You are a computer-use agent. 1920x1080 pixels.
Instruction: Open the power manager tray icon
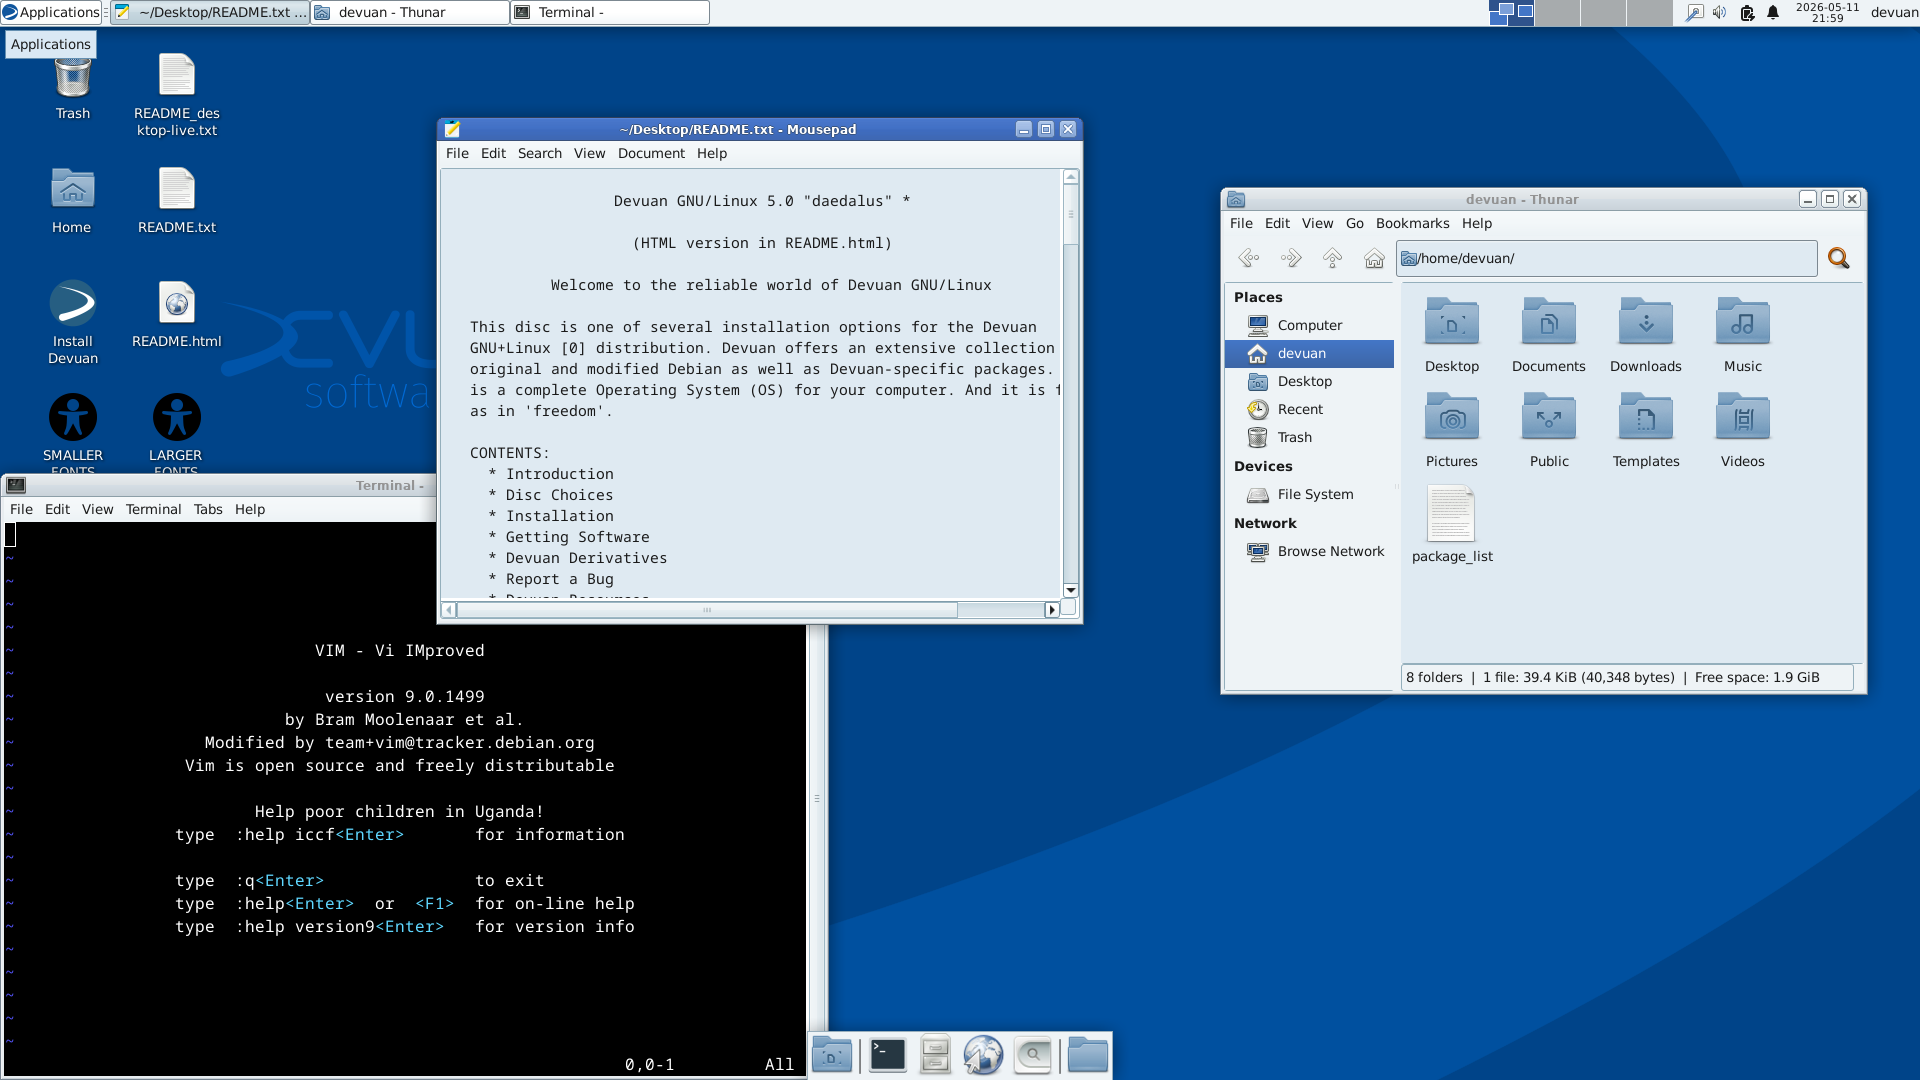click(x=1747, y=13)
